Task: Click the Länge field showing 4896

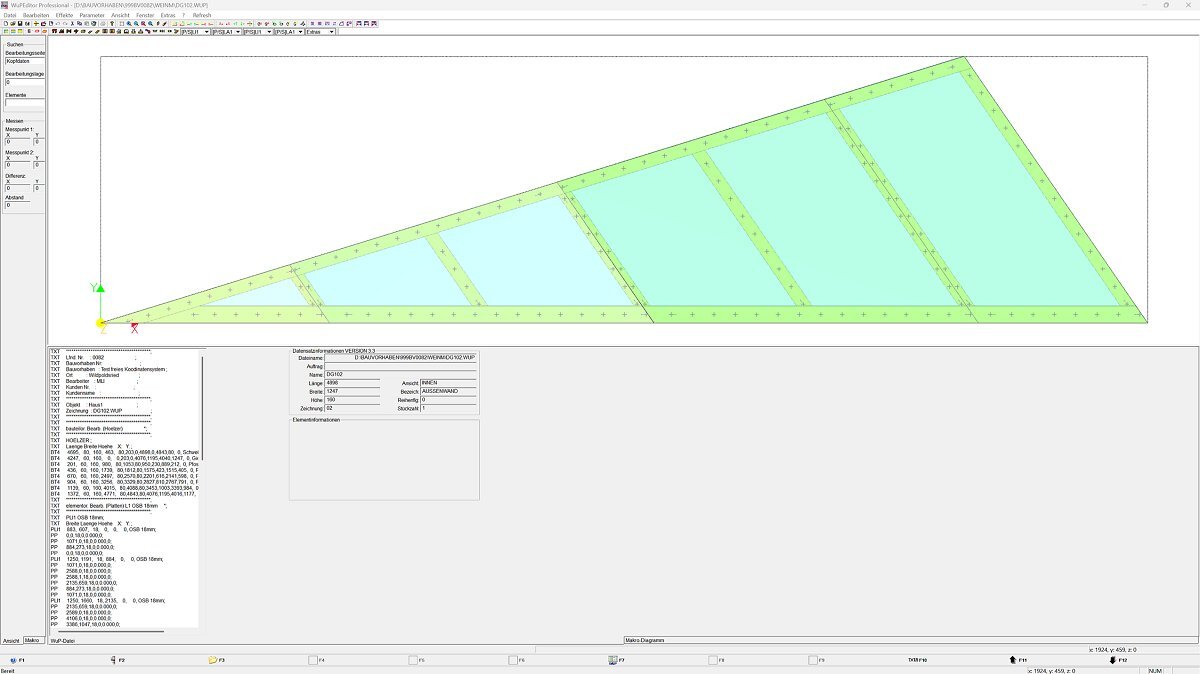Action: click(352, 383)
